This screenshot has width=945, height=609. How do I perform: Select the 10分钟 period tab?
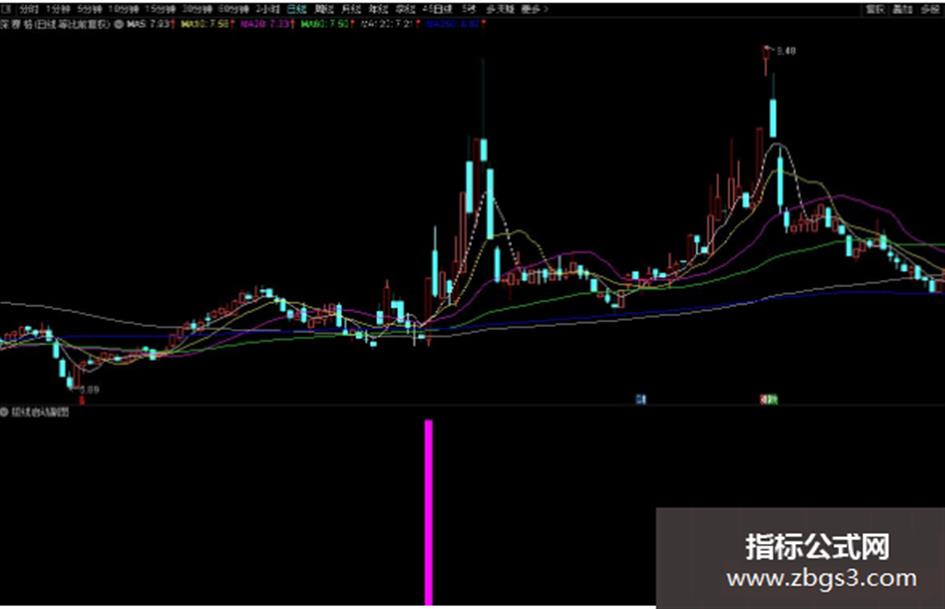coord(123,10)
